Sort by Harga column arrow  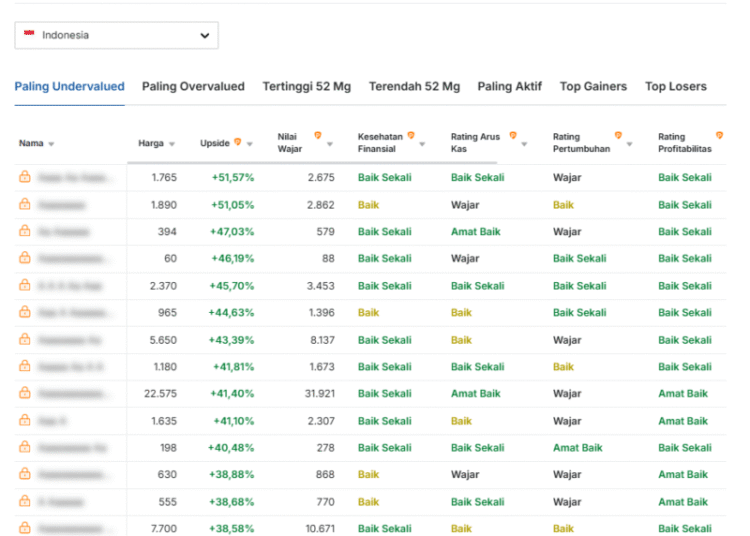tap(172, 144)
